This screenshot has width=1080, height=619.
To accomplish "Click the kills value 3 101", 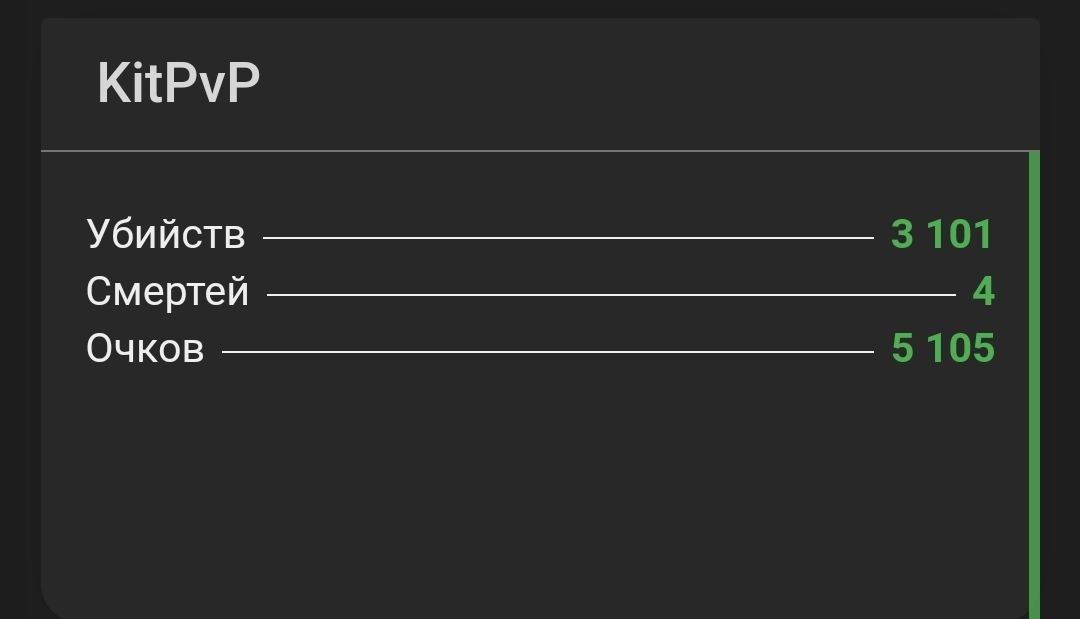I will pos(941,234).
